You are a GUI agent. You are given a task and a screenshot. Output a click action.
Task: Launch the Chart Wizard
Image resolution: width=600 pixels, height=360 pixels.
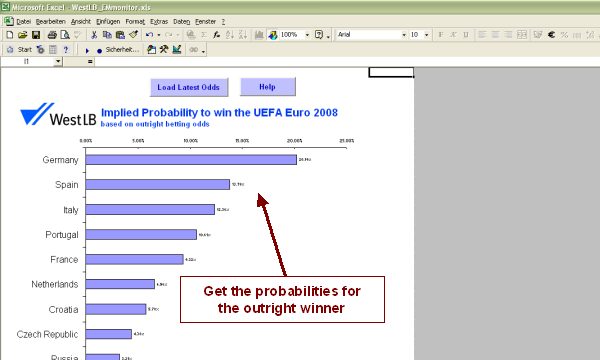(x=259, y=35)
